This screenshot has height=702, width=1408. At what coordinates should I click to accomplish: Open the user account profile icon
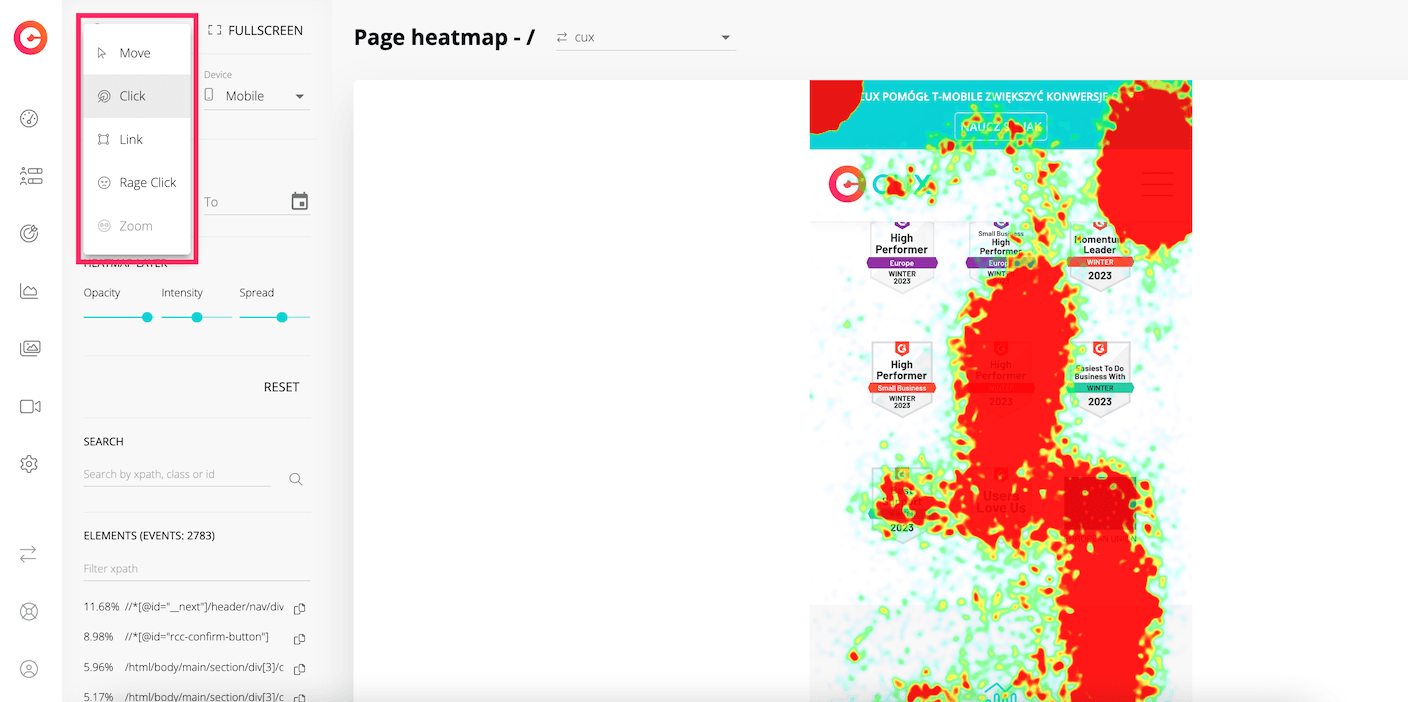point(29,669)
